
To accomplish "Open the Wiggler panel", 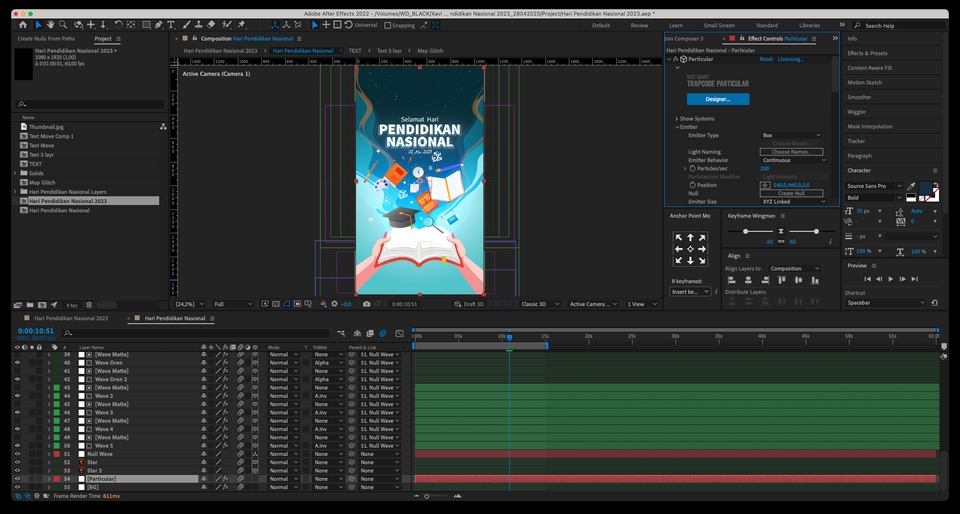I will click(x=857, y=112).
